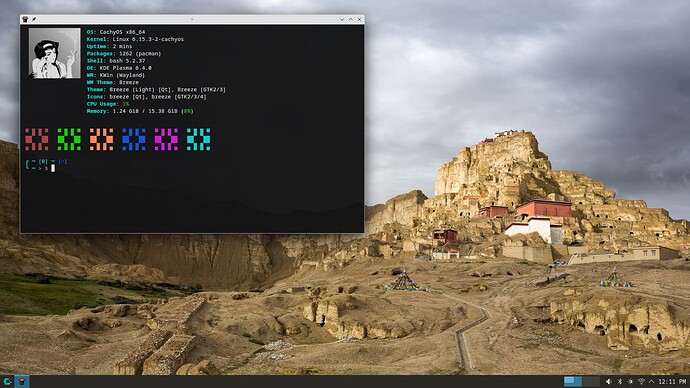Click the blue color block in terminal
Screen dimensions: 690x388
pyautogui.click(x=134, y=139)
